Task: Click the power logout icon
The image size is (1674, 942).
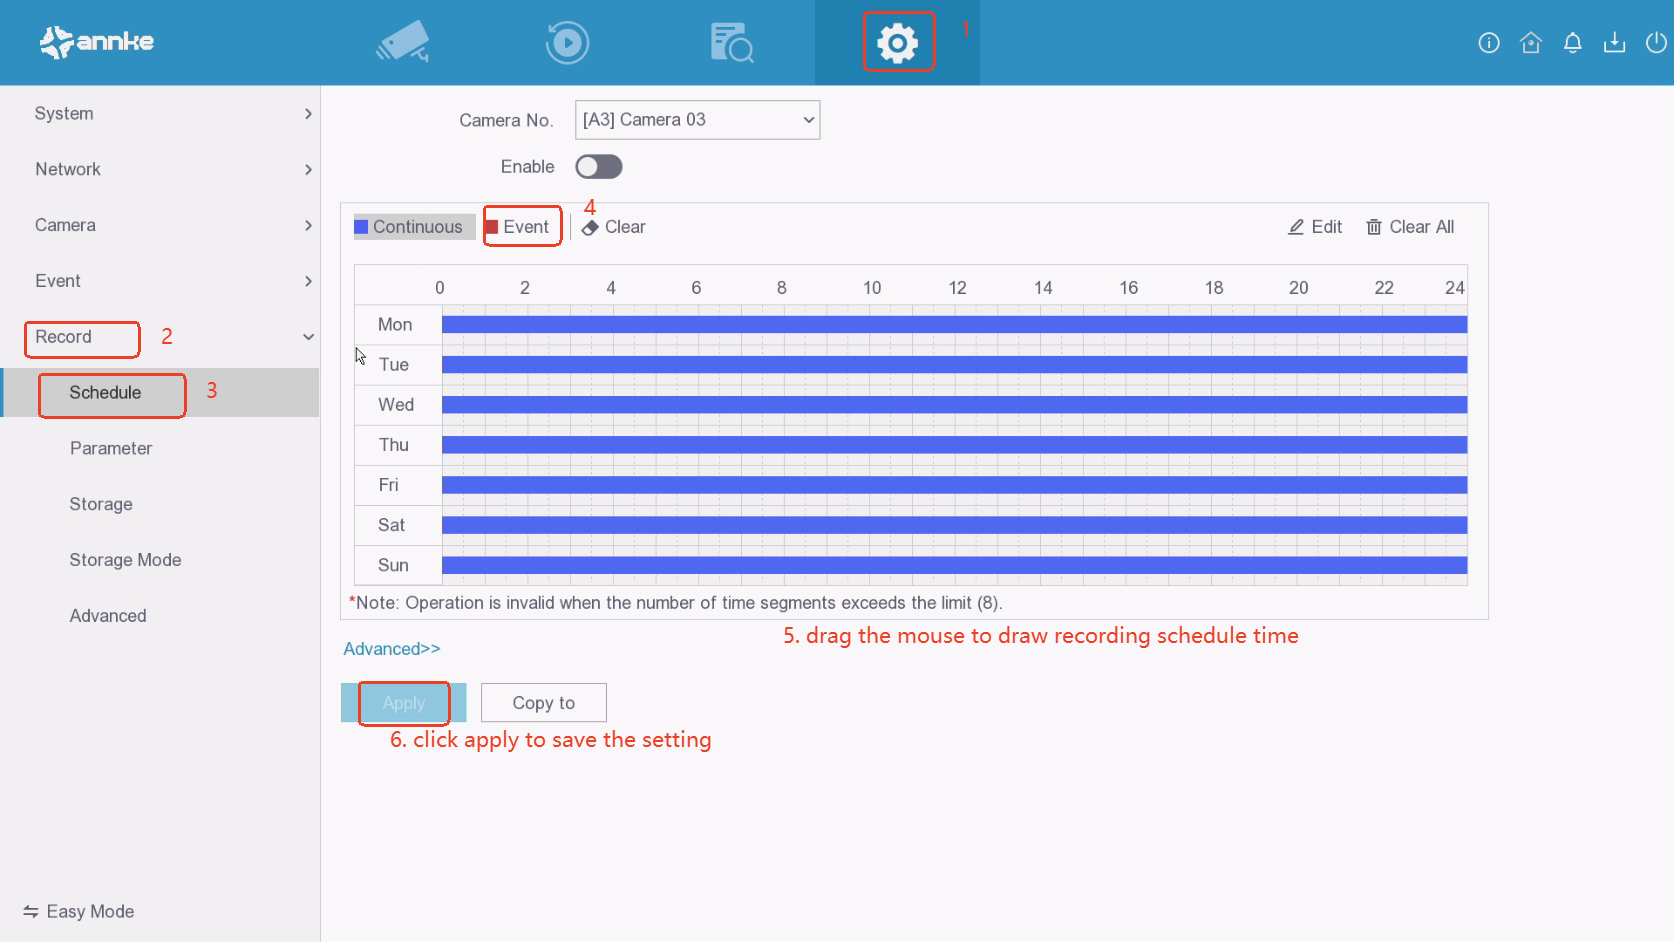Action: (1656, 42)
